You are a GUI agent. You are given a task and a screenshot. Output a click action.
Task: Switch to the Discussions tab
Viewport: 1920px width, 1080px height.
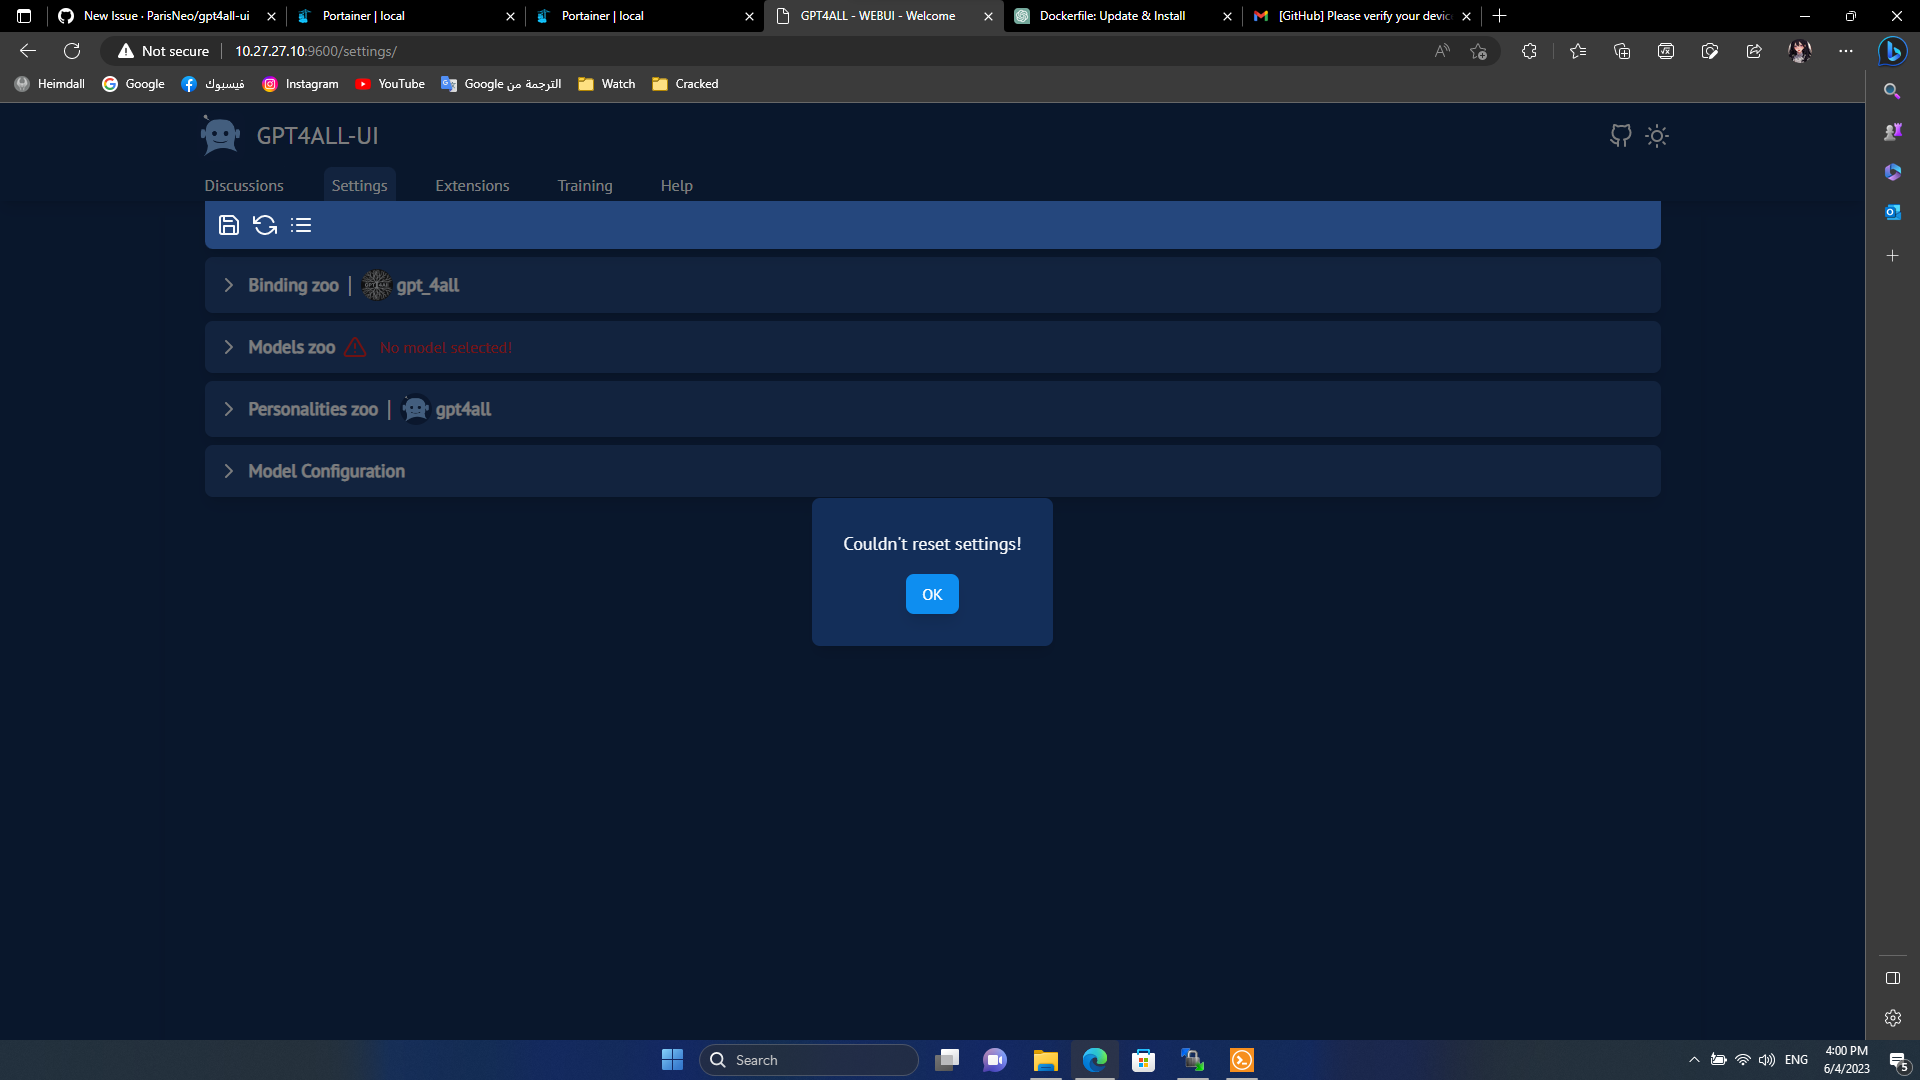(x=244, y=185)
